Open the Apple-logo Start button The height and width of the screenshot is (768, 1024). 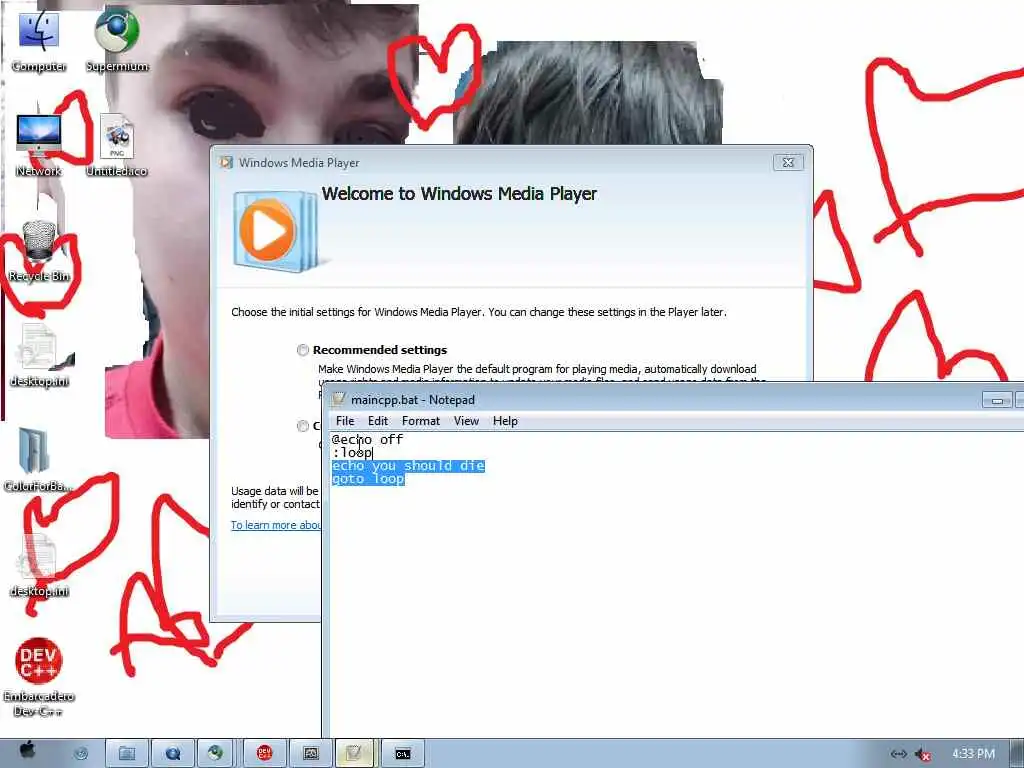[x=27, y=752]
